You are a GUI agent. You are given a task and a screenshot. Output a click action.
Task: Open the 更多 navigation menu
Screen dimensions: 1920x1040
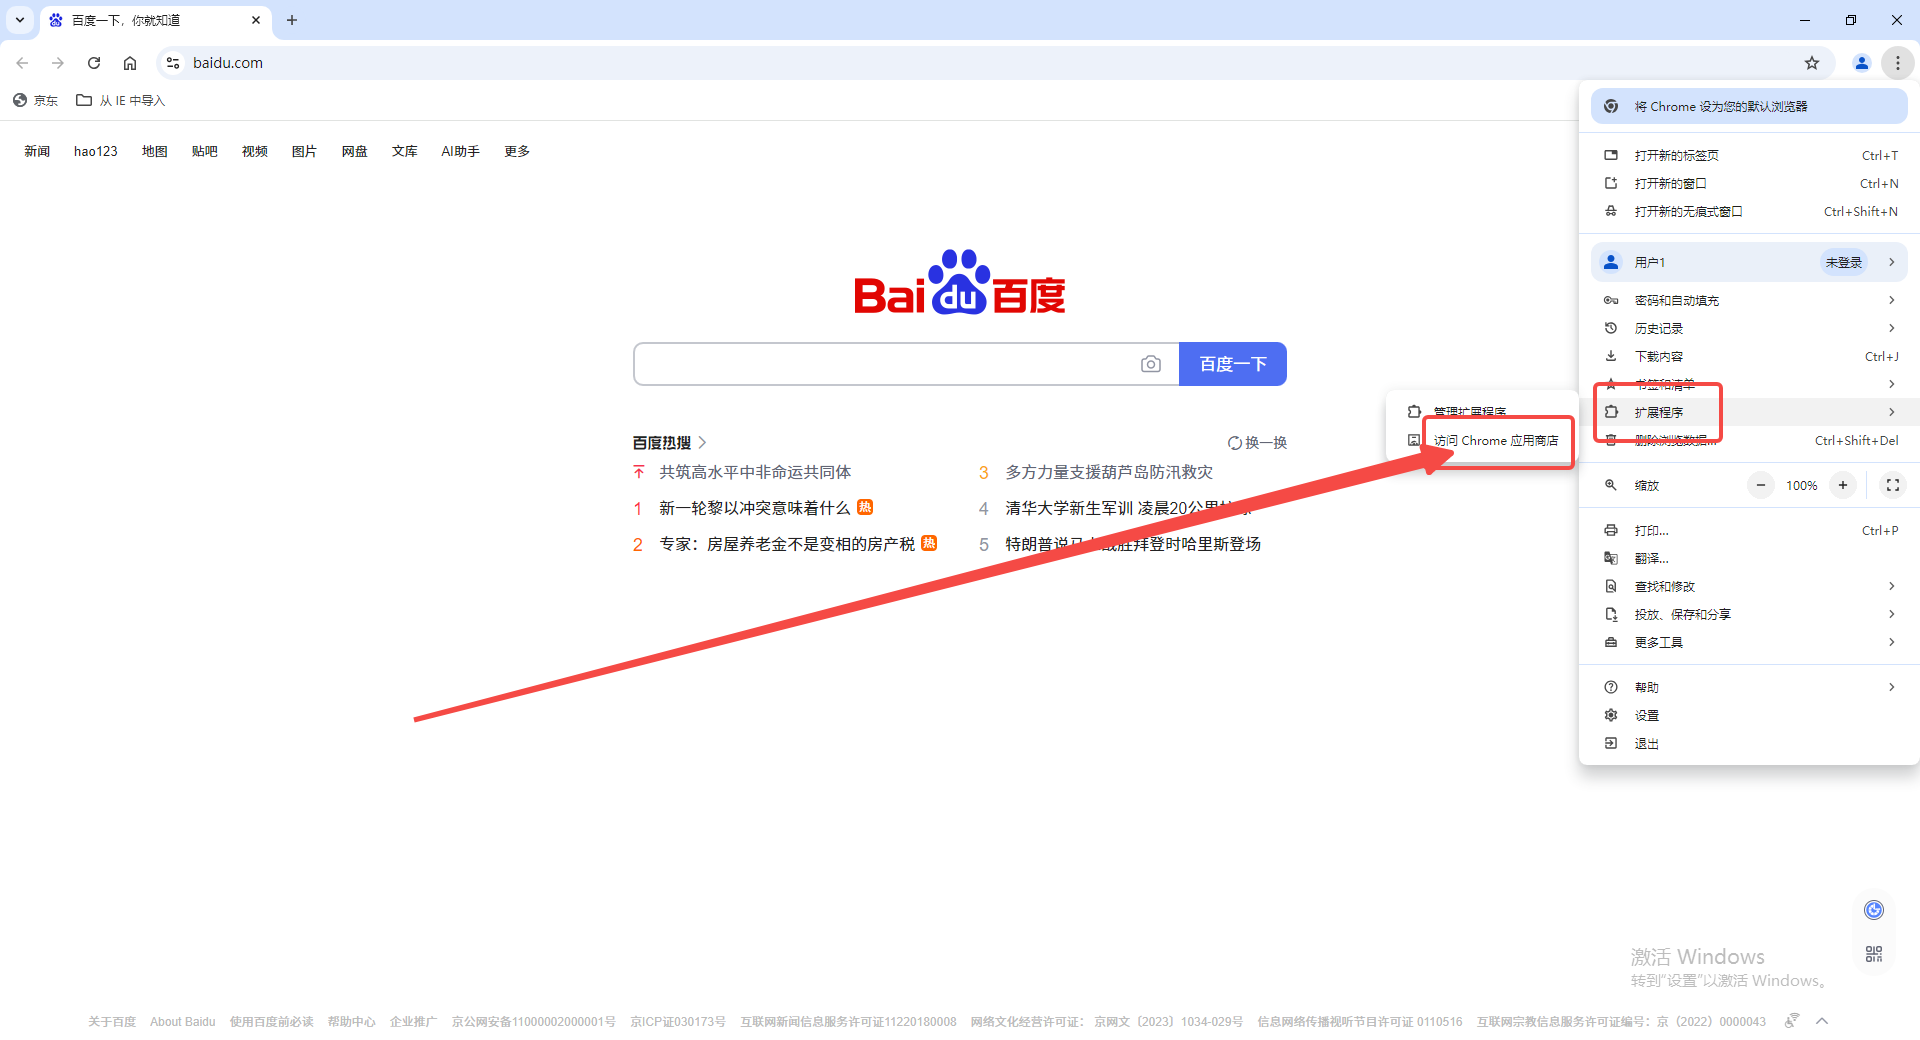[517, 151]
